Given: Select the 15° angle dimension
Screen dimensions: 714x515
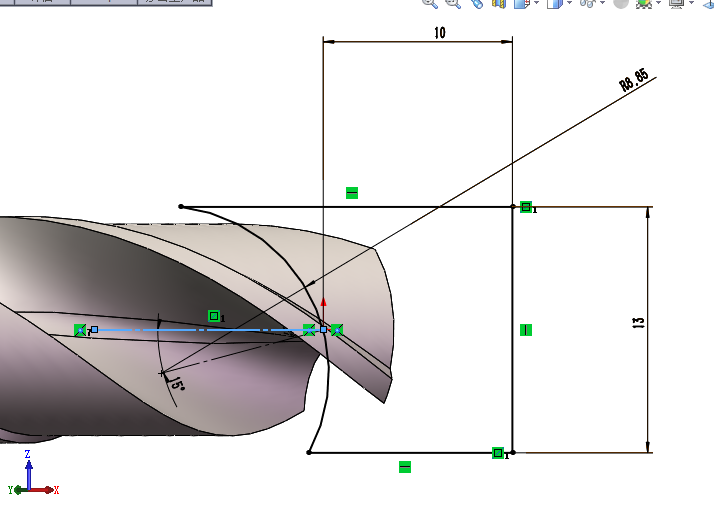Looking at the screenshot, I should tap(176, 384).
